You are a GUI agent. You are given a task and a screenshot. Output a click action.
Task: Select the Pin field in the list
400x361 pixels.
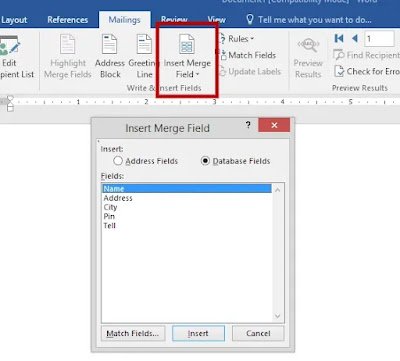click(187, 216)
